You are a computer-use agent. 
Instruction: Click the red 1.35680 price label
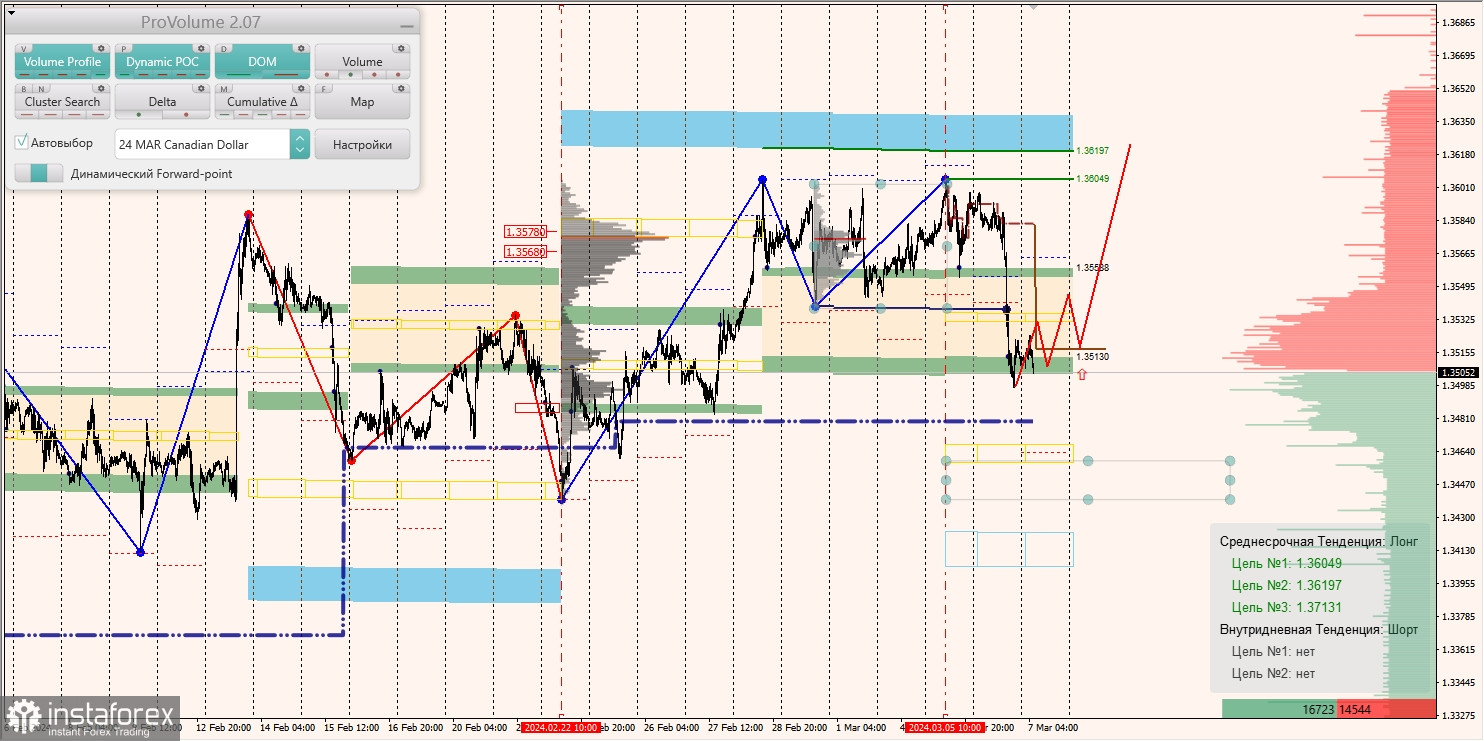click(x=525, y=252)
